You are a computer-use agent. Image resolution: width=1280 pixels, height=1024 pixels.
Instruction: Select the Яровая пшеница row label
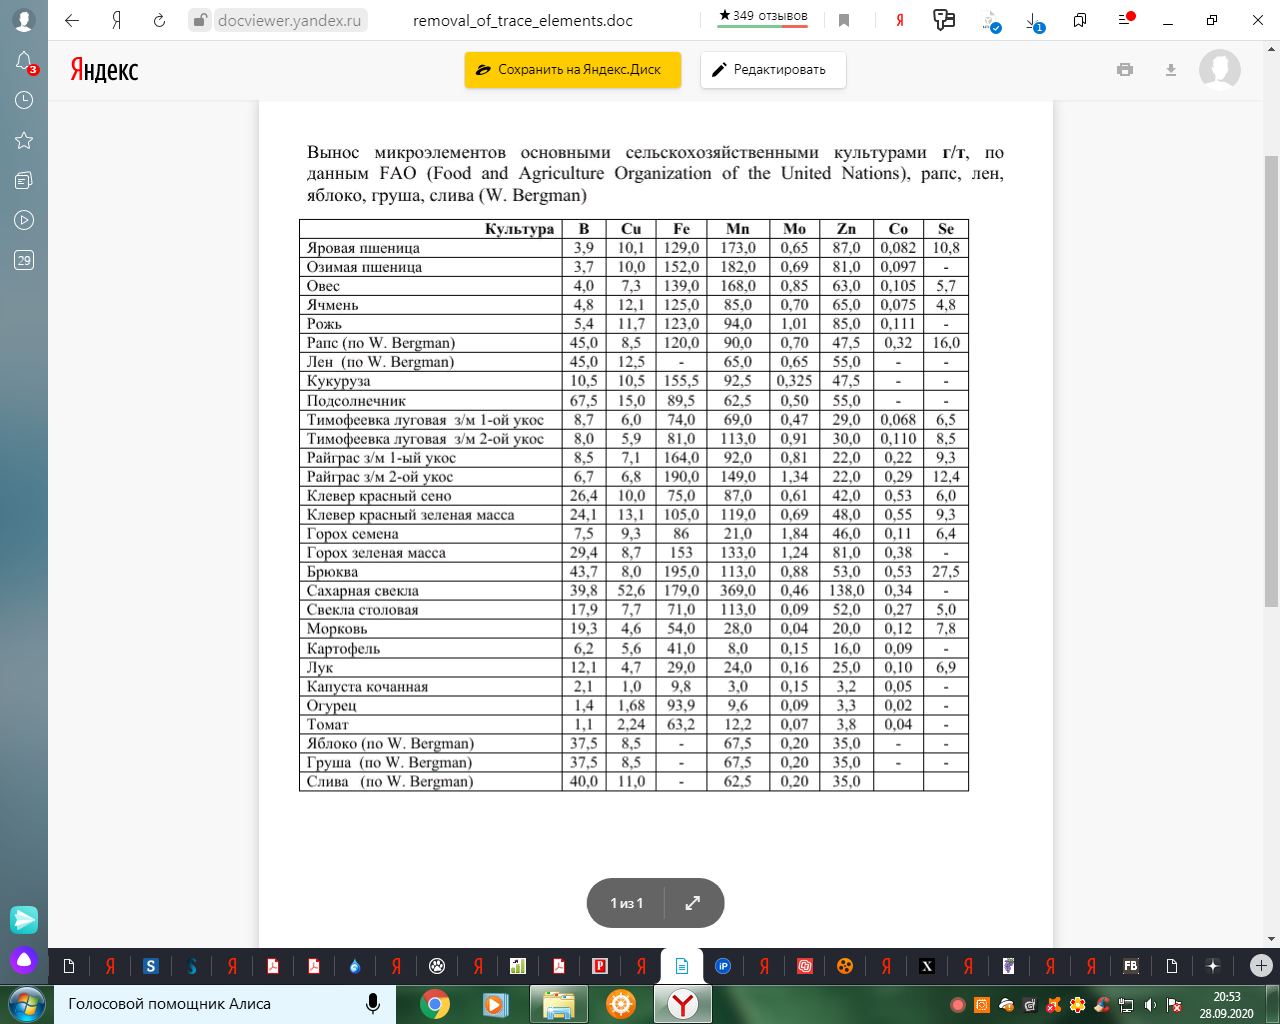[x=363, y=248]
